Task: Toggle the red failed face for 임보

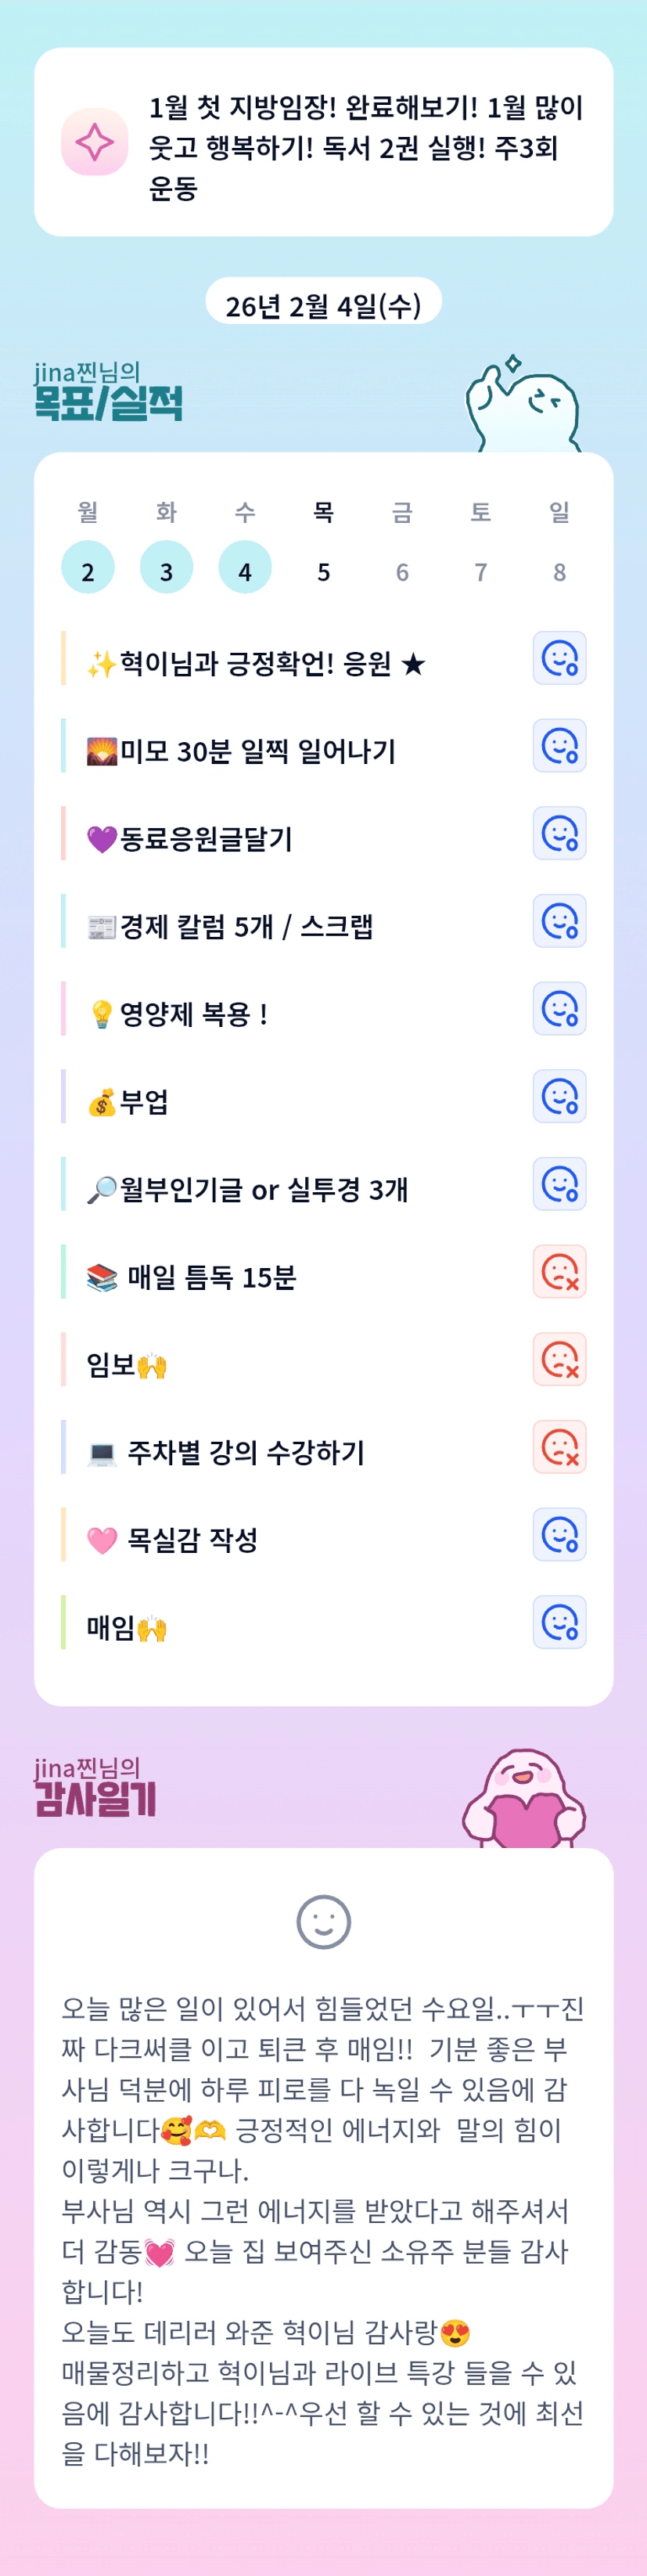Action: click(559, 1360)
